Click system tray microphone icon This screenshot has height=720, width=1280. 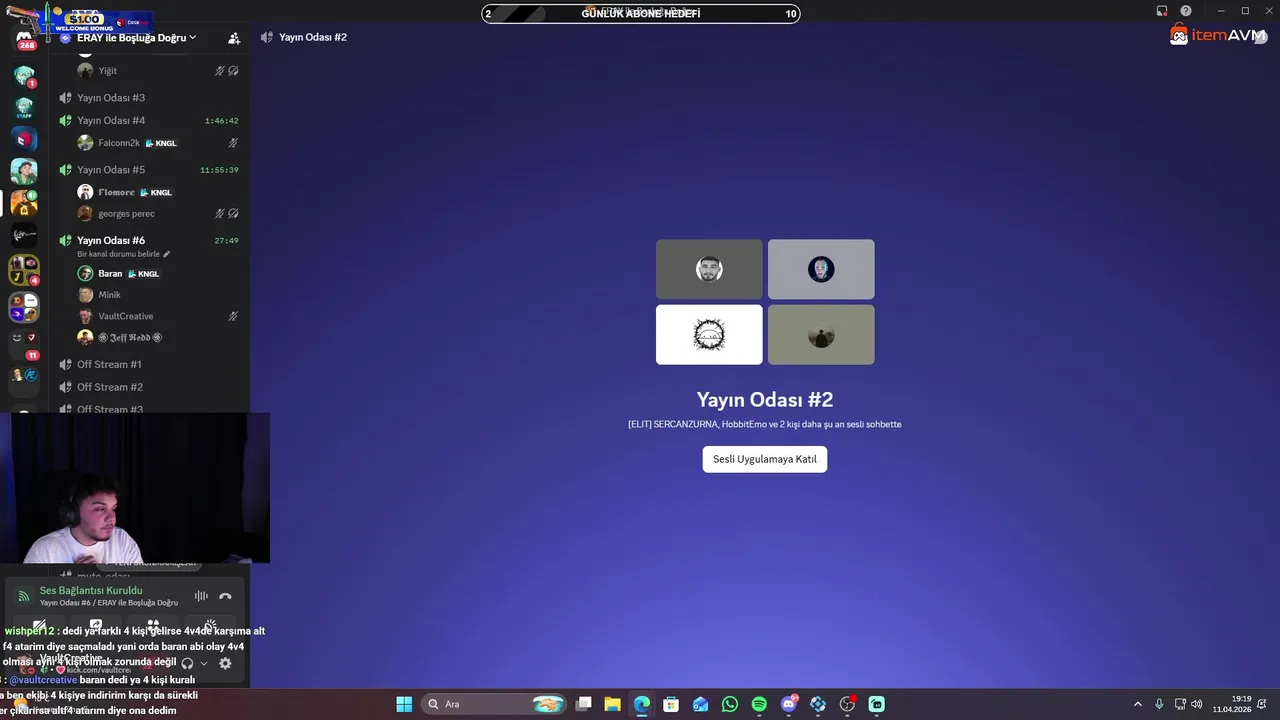tap(1159, 704)
